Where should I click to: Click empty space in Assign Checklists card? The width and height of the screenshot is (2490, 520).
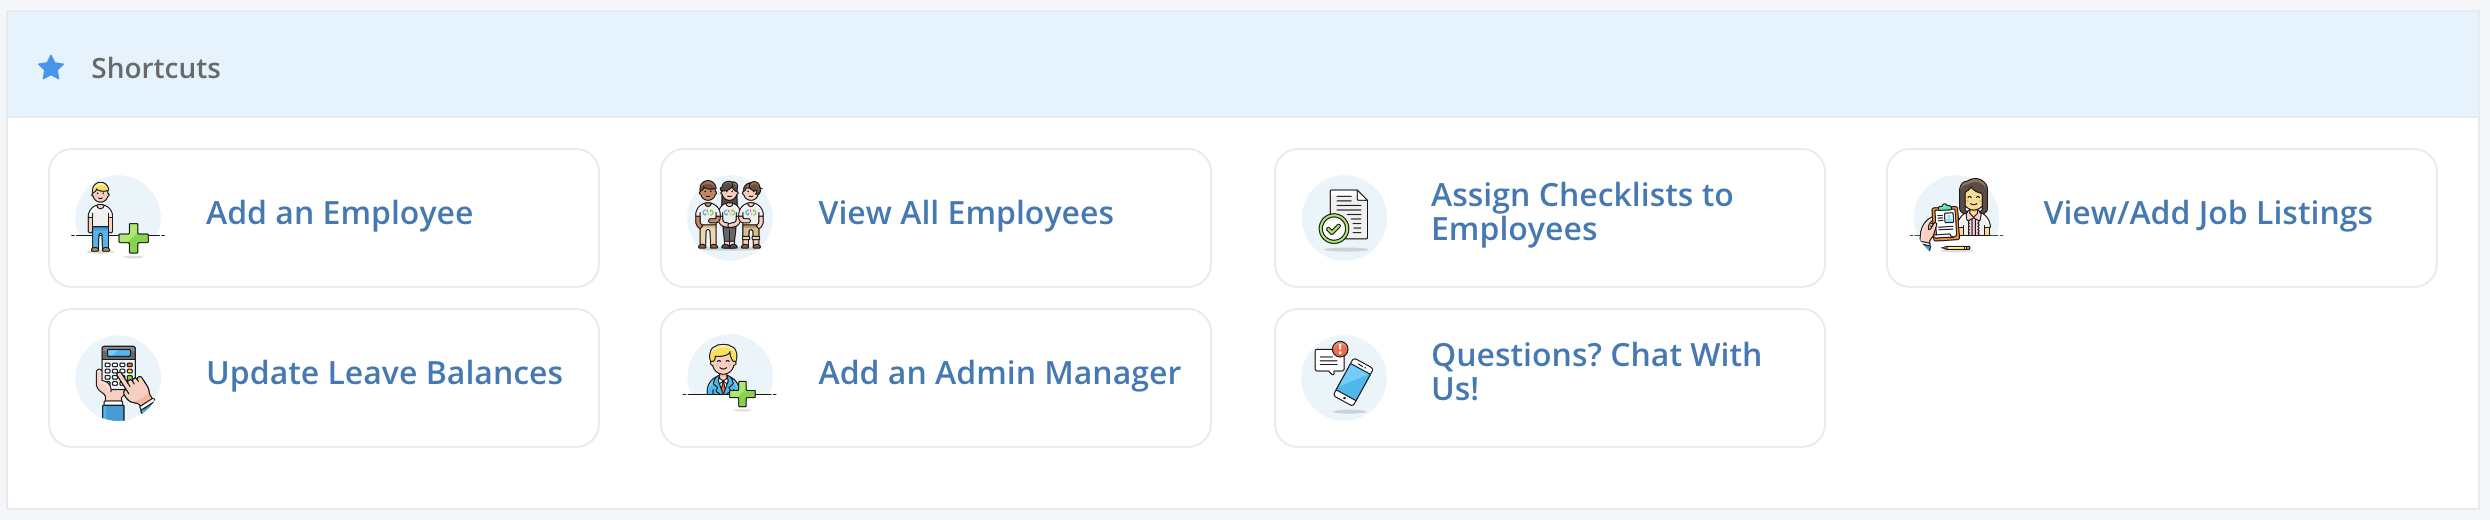click(1780, 260)
